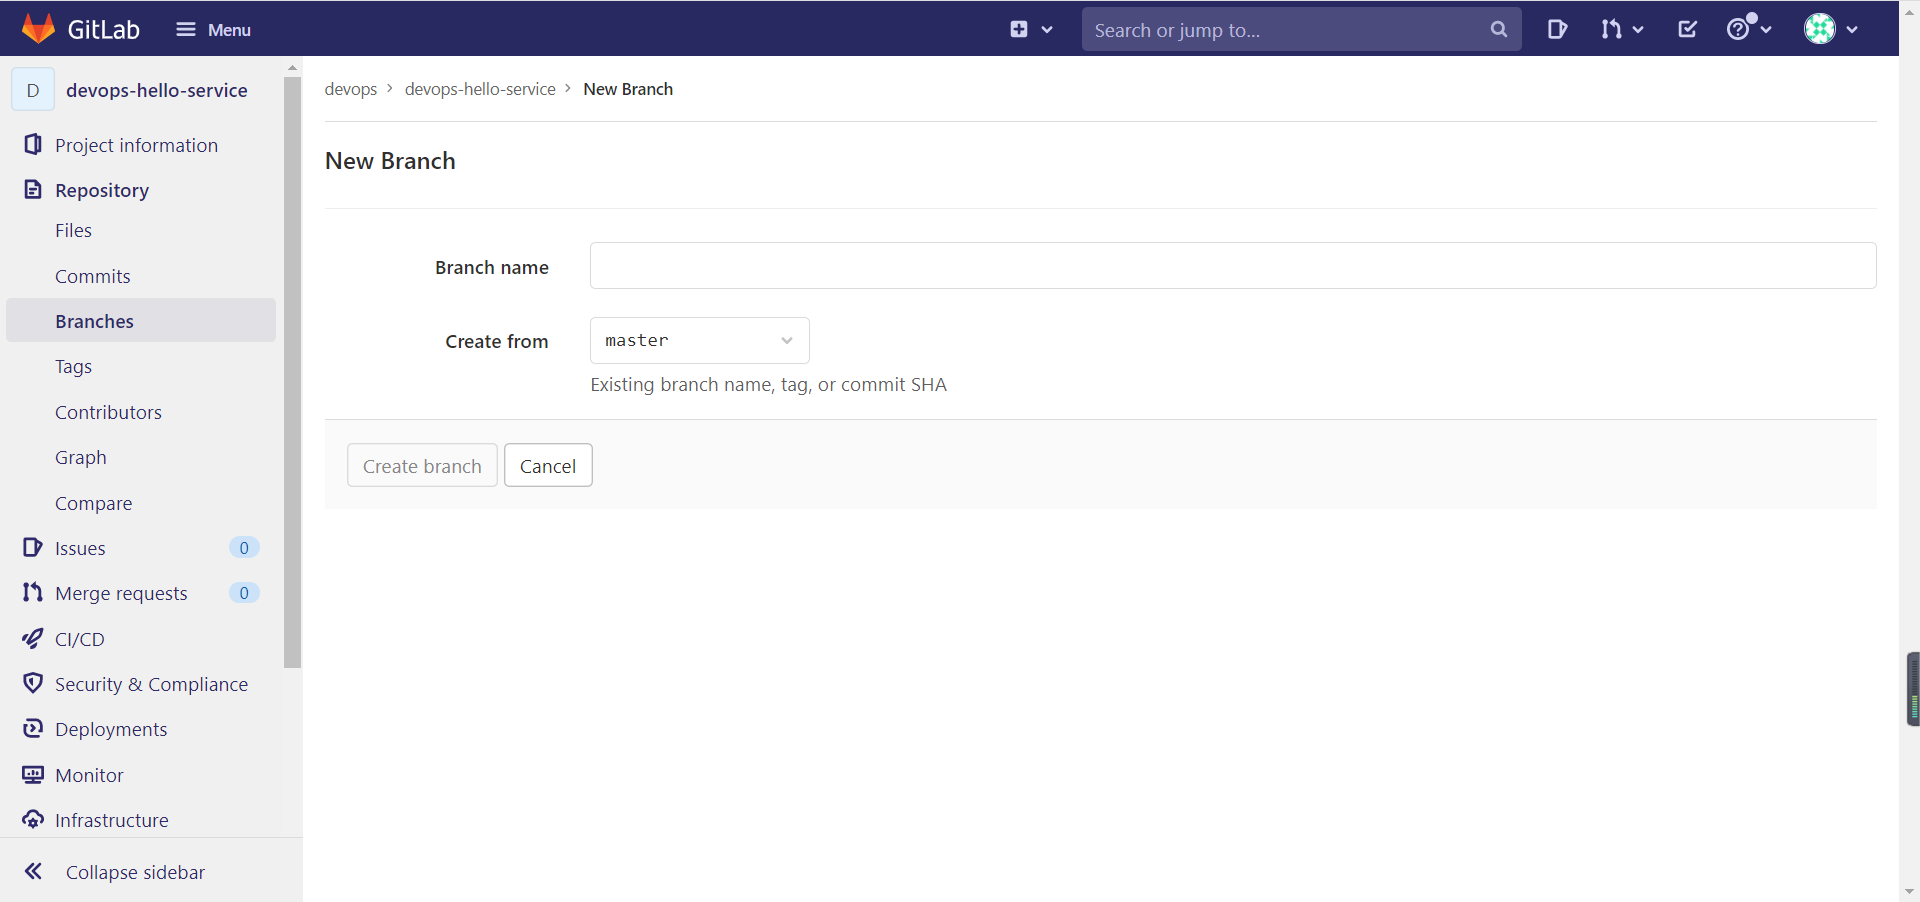Screen dimensions: 1920x902
Task: Open the To-Do list icon
Action: coord(1688,30)
